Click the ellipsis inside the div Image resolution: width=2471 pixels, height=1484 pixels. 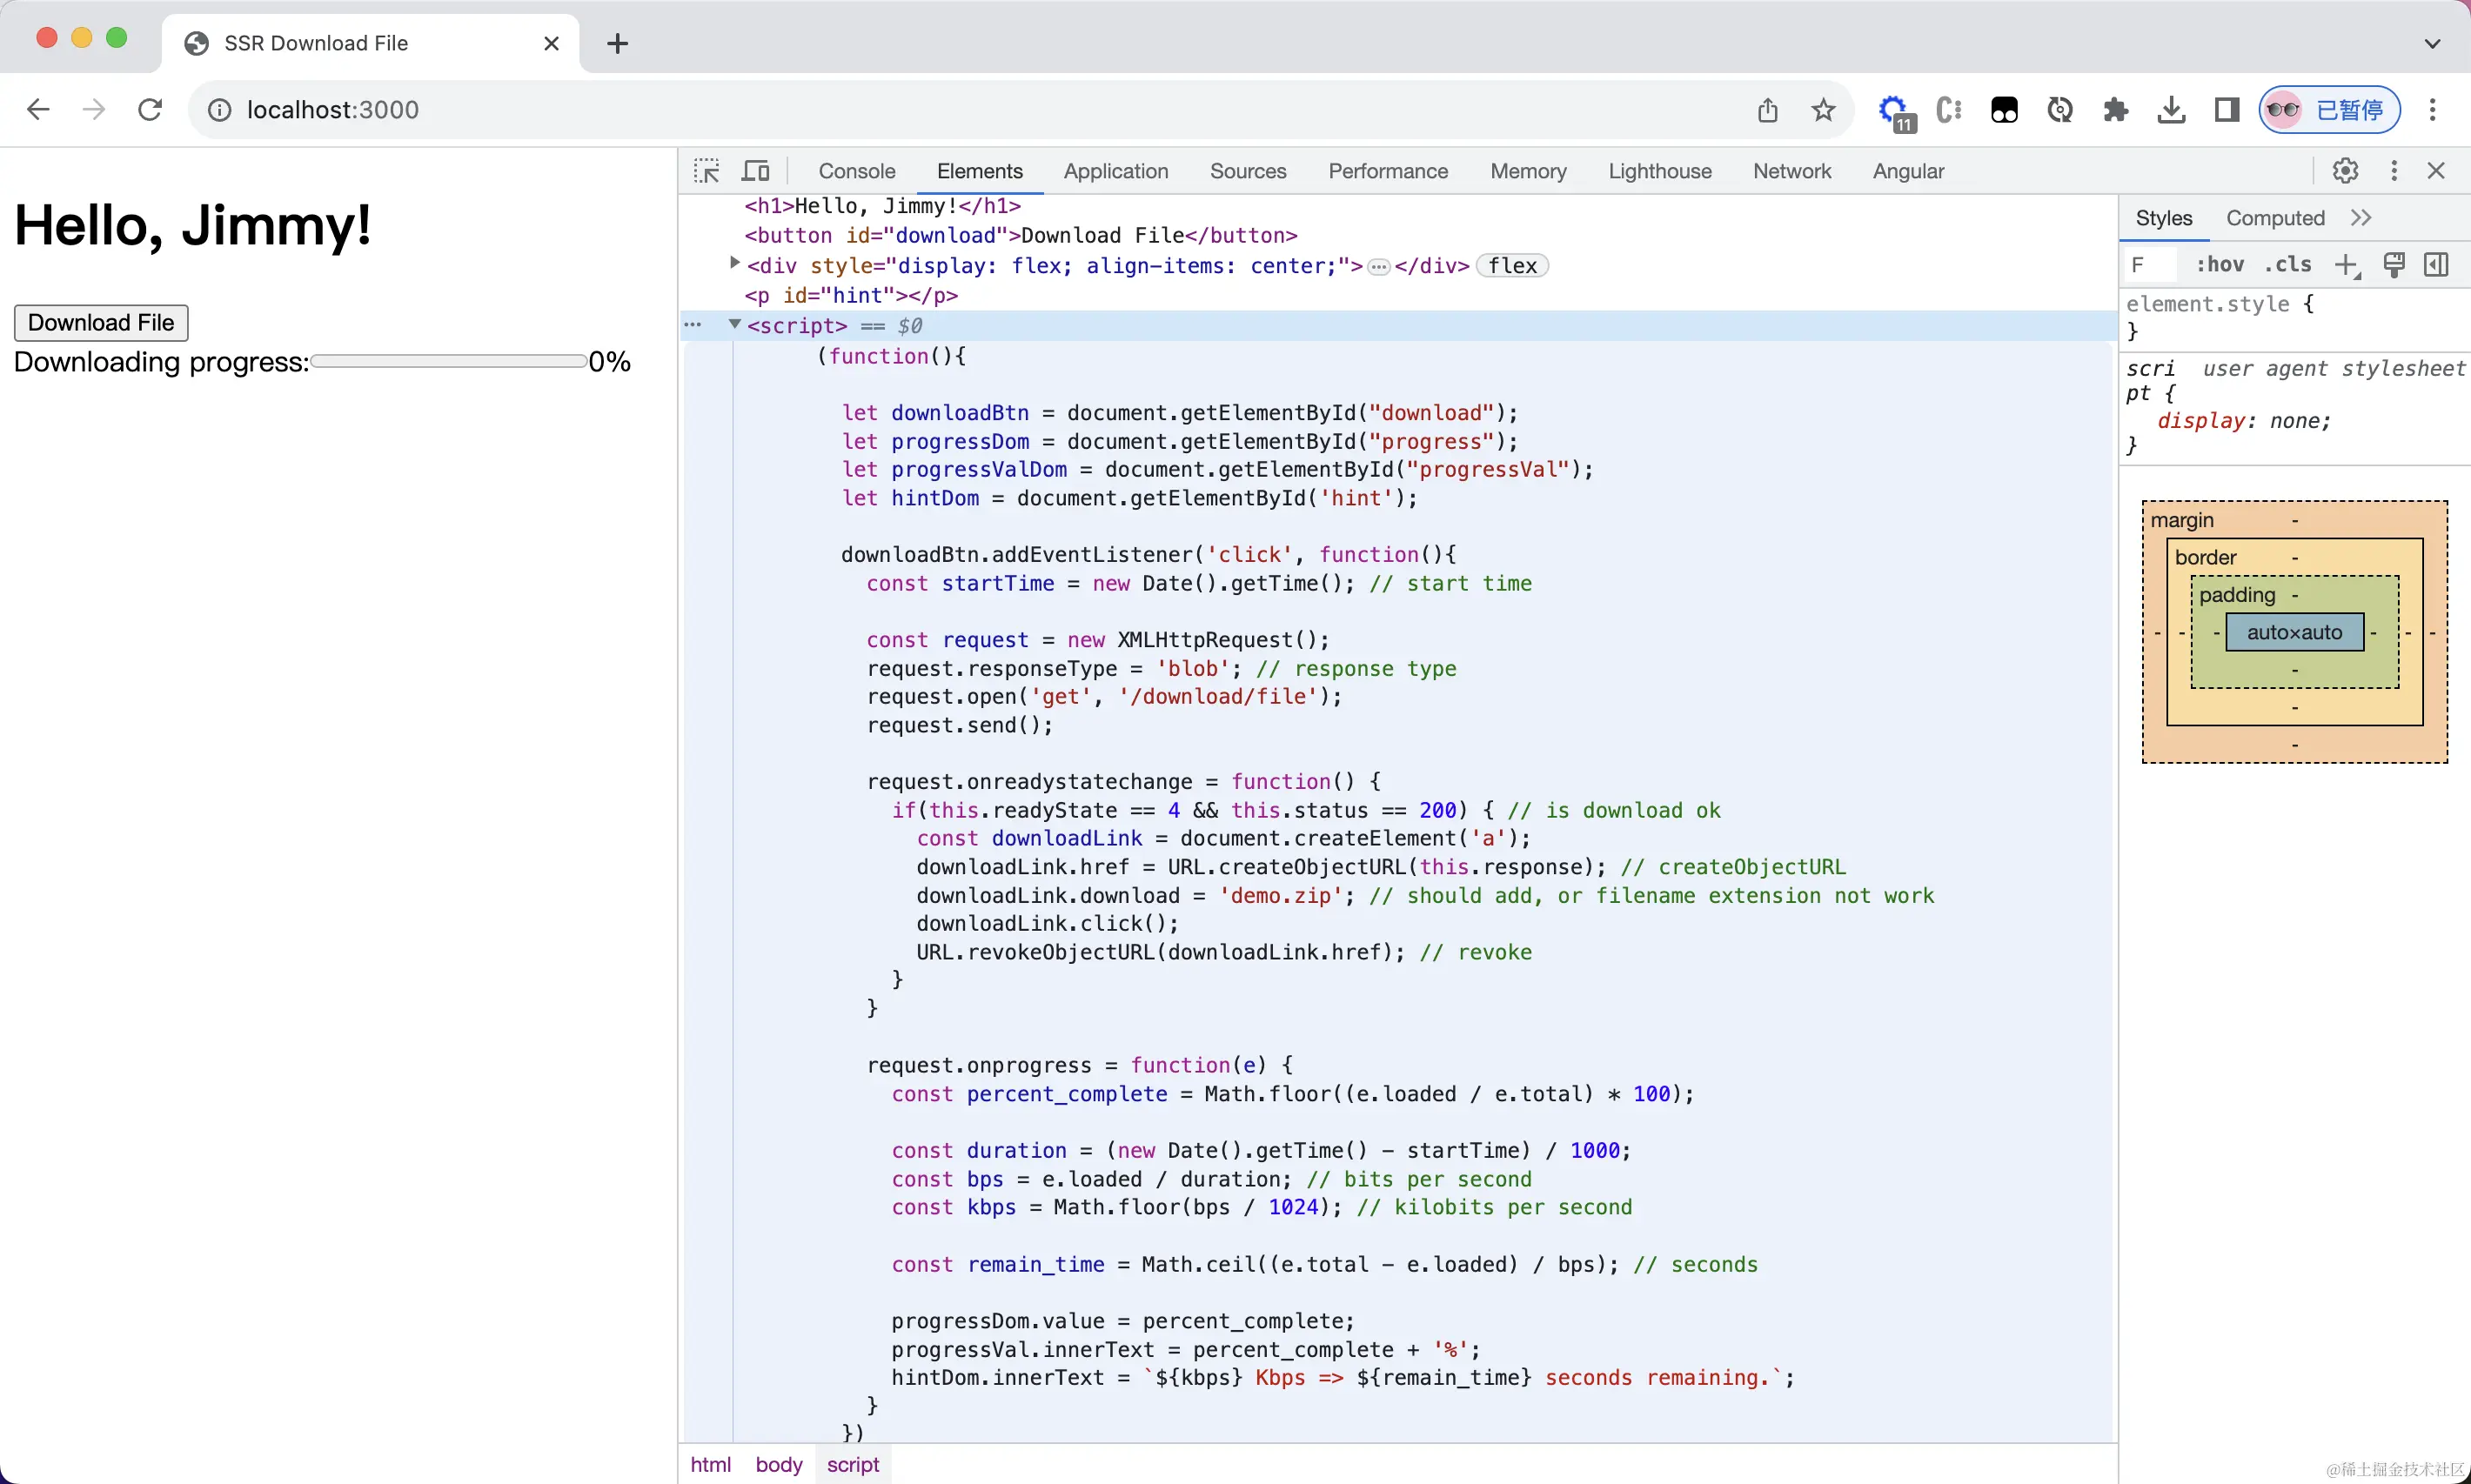pyautogui.click(x=1379, y=266)
